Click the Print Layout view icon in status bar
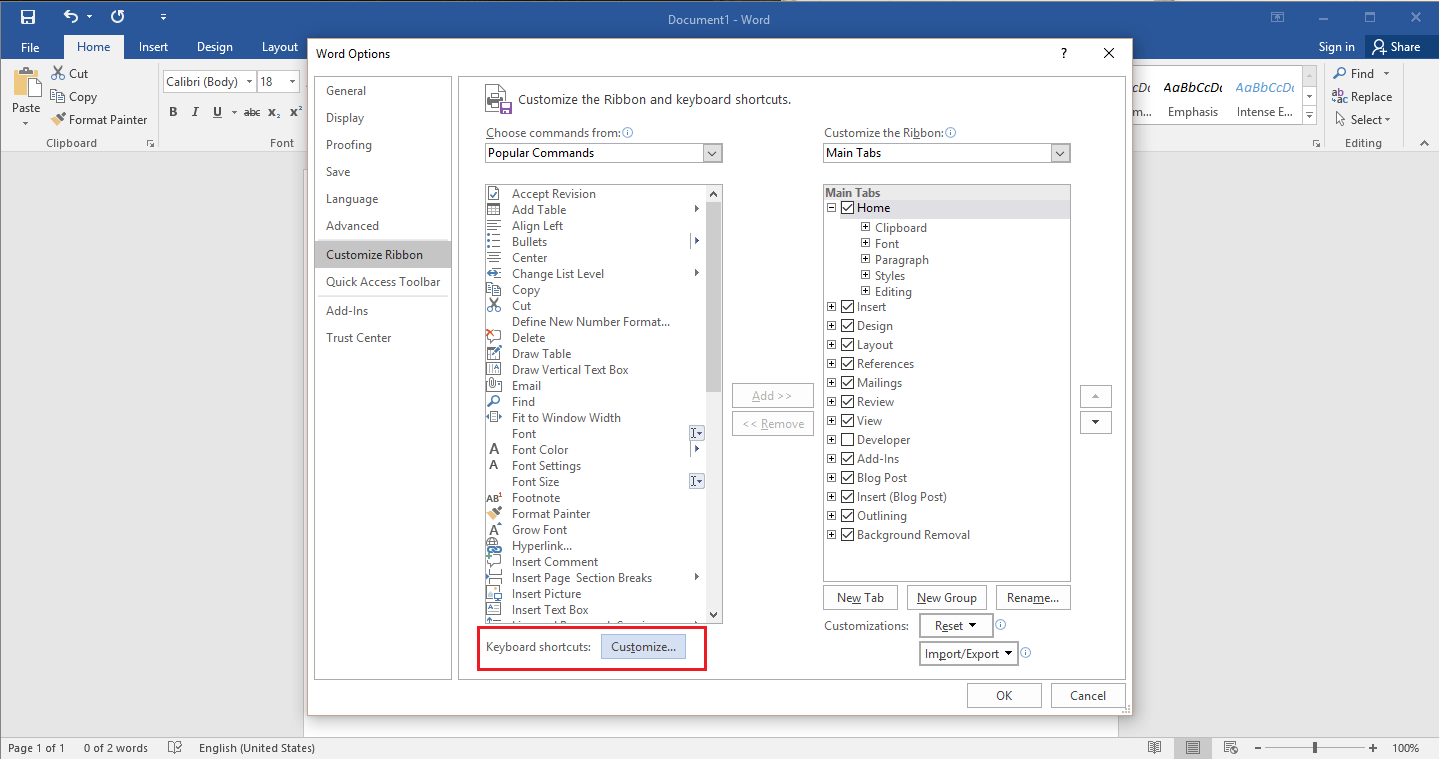 pos(1192,748)
